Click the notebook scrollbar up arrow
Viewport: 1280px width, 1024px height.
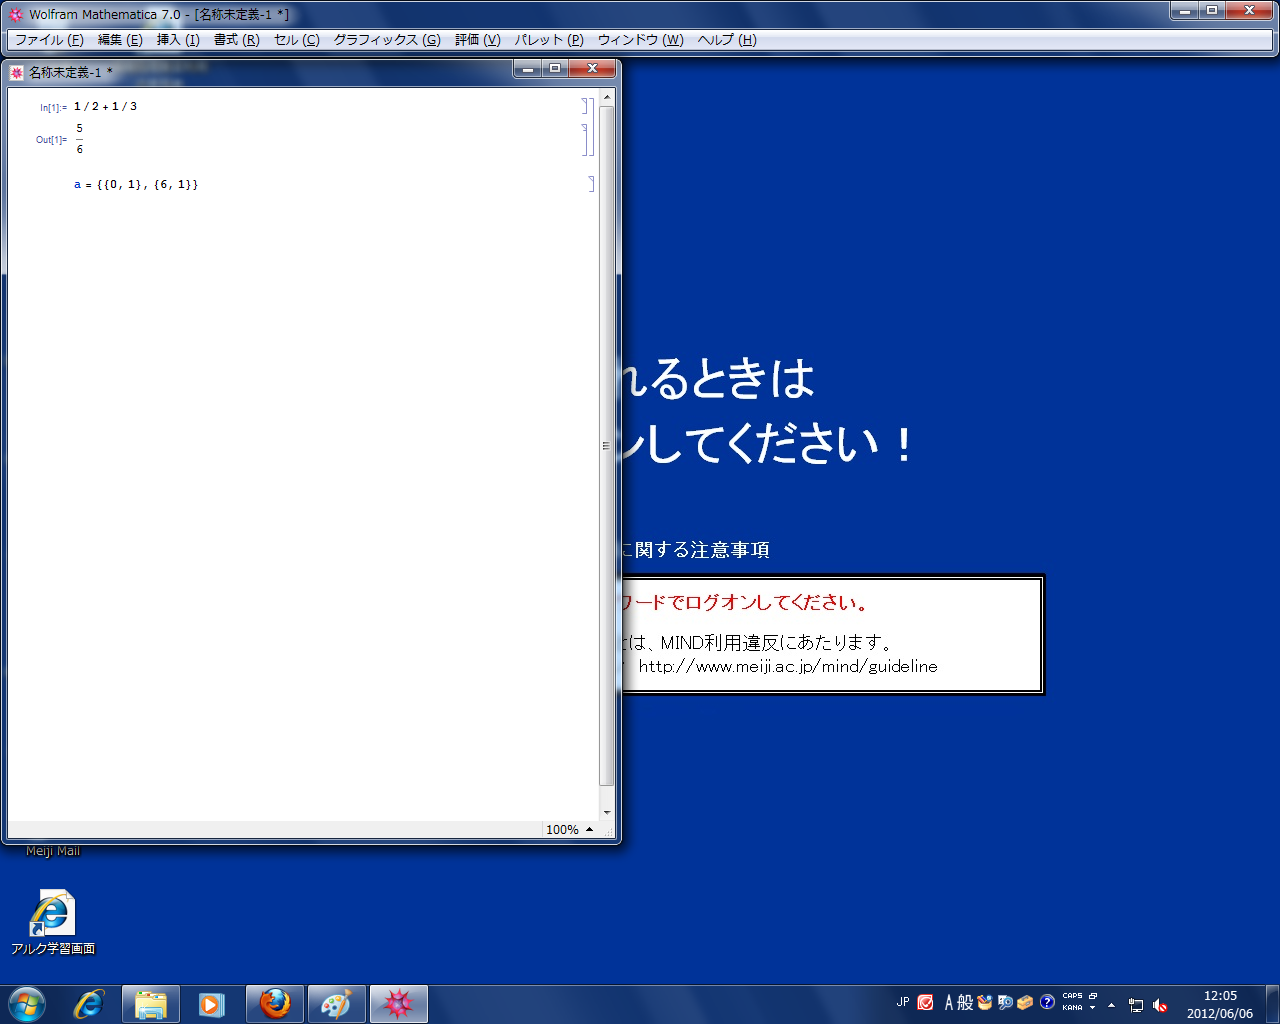pyautogui.click(x=606, y=97)
